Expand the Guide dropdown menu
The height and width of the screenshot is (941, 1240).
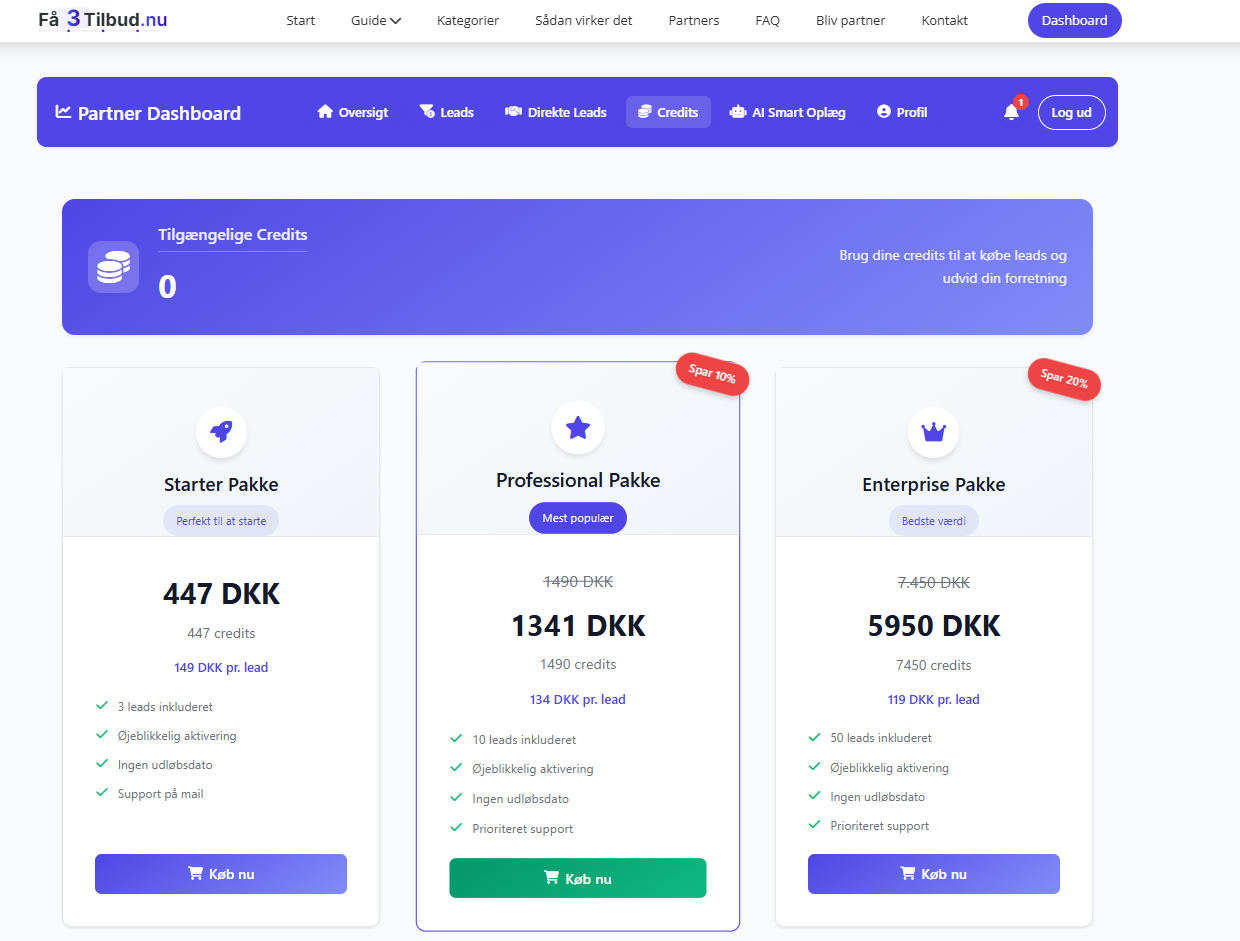(x=376, y=20)
